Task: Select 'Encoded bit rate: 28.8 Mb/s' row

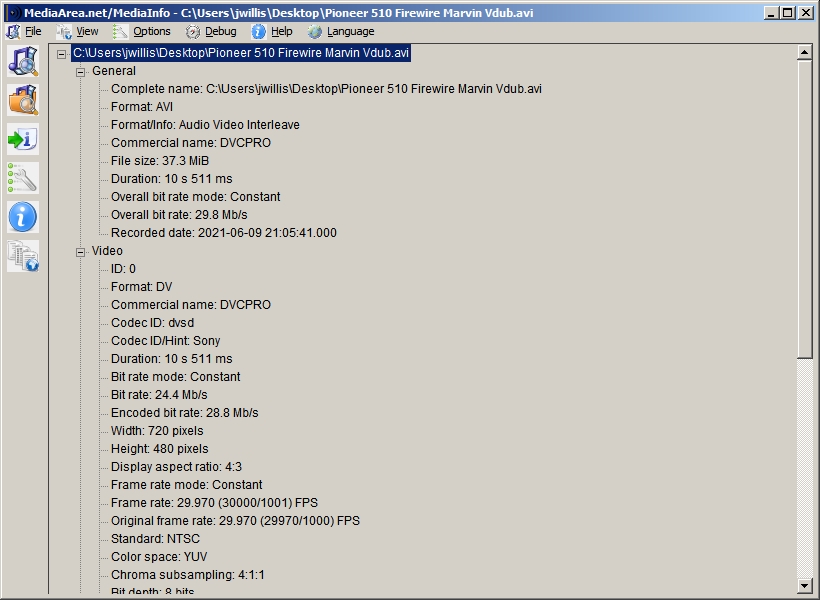Action: click(185, 413)
